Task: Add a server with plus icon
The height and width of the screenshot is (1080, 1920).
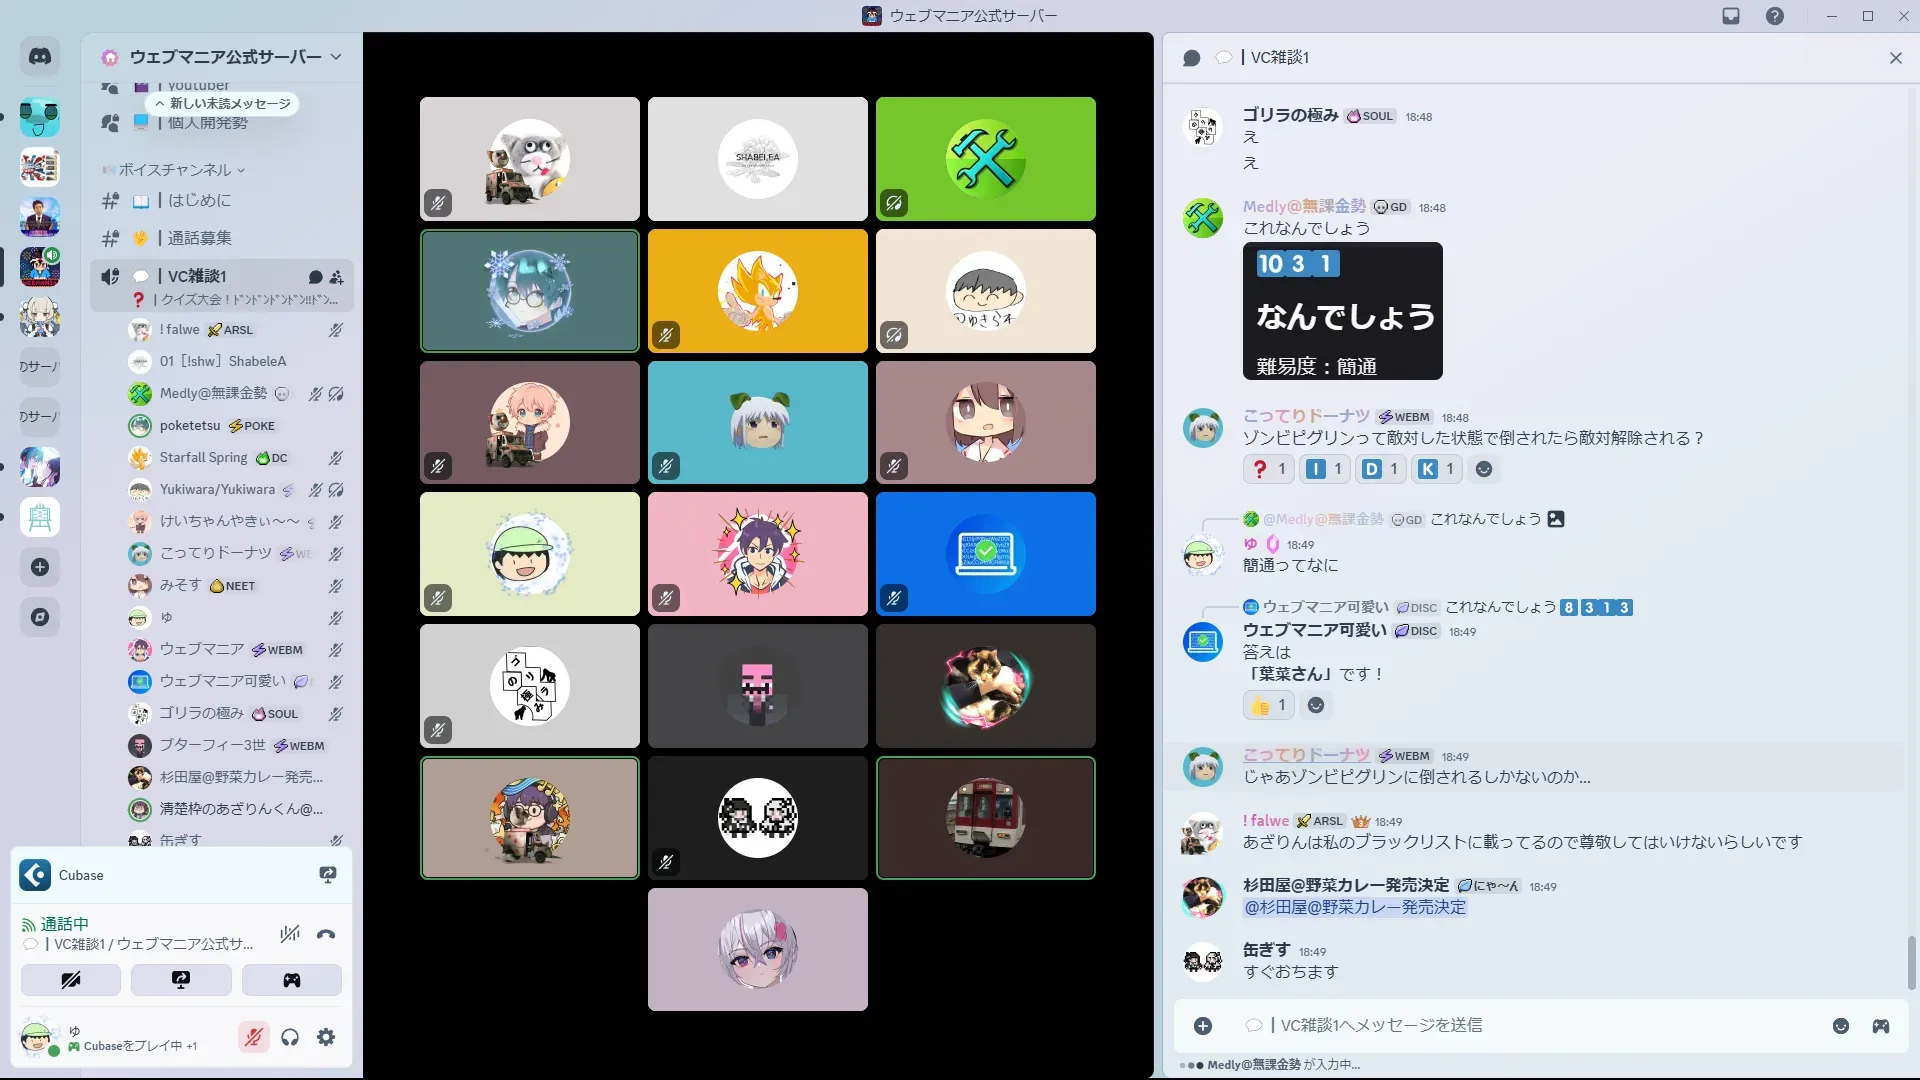Action: coord(40,567)
